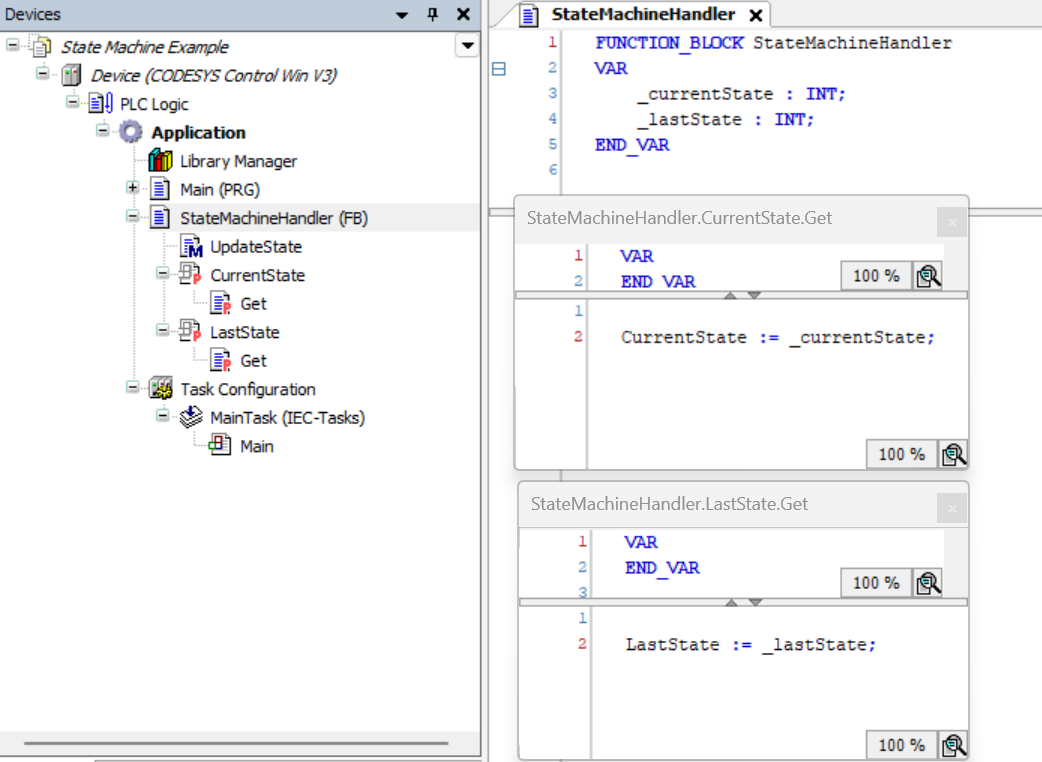Collapse the StateMachineHandler (FB) tree node
1042x762 pixels.
pyautogui.click(x=132, y=216)
